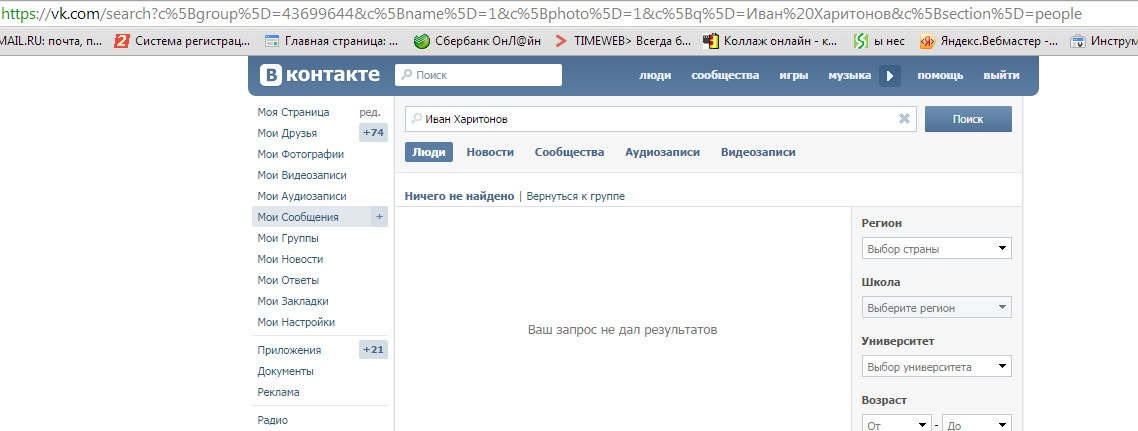Open the +21 applications badge
The width and height of the screenshot is (1138, 431).
coord(373,350)
